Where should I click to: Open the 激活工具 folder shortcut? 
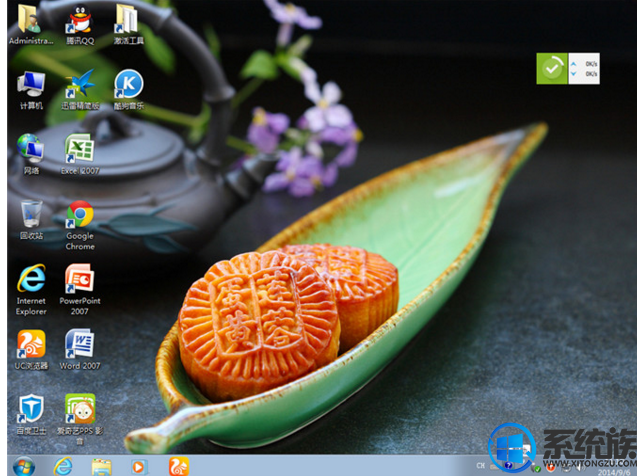128,24
